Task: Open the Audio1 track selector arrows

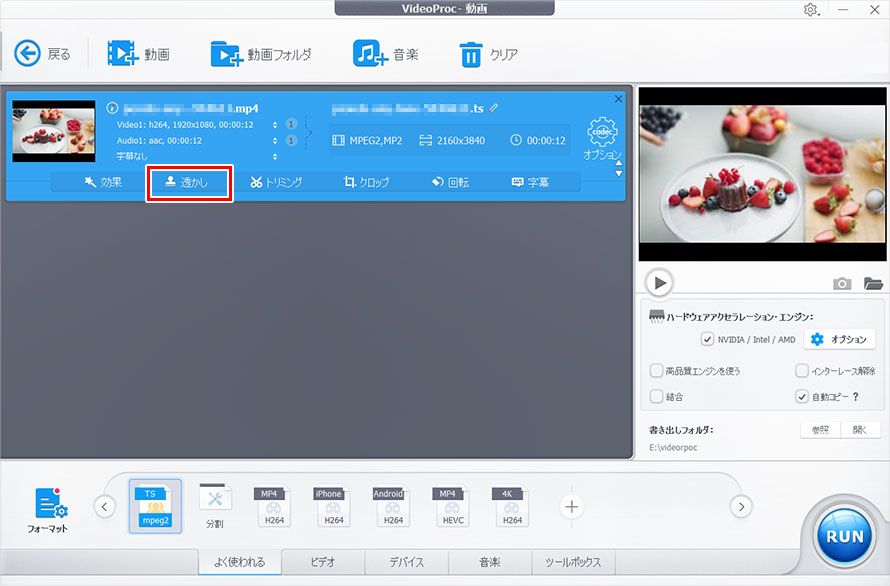Action: 275,140
